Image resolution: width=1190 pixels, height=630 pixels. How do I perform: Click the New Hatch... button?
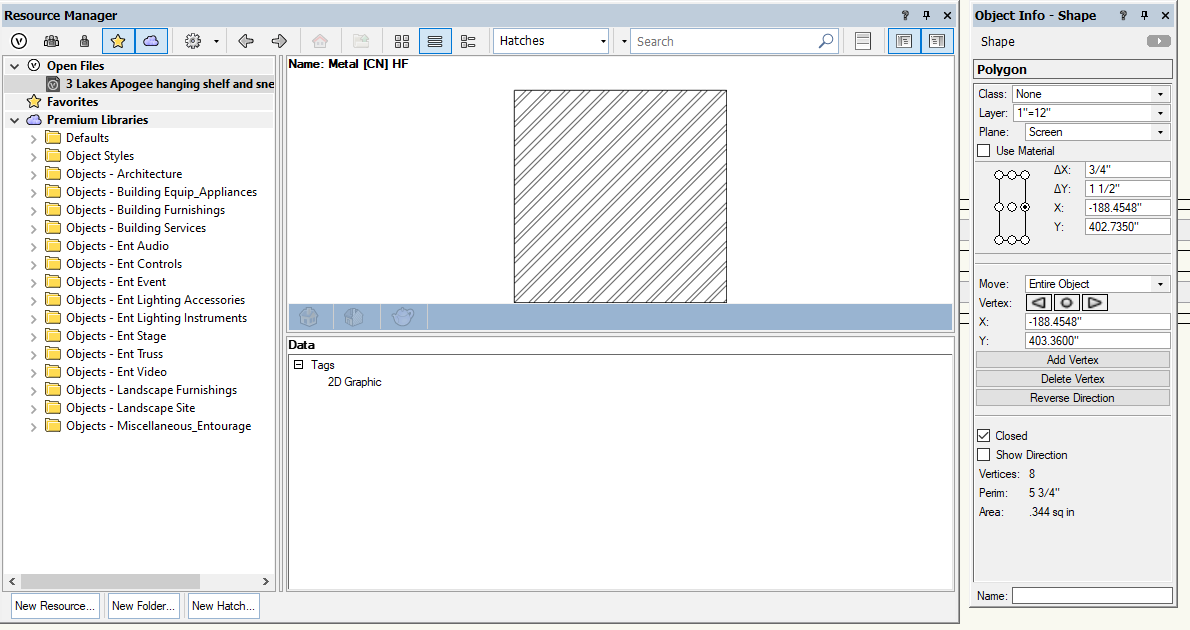point(223,606)
